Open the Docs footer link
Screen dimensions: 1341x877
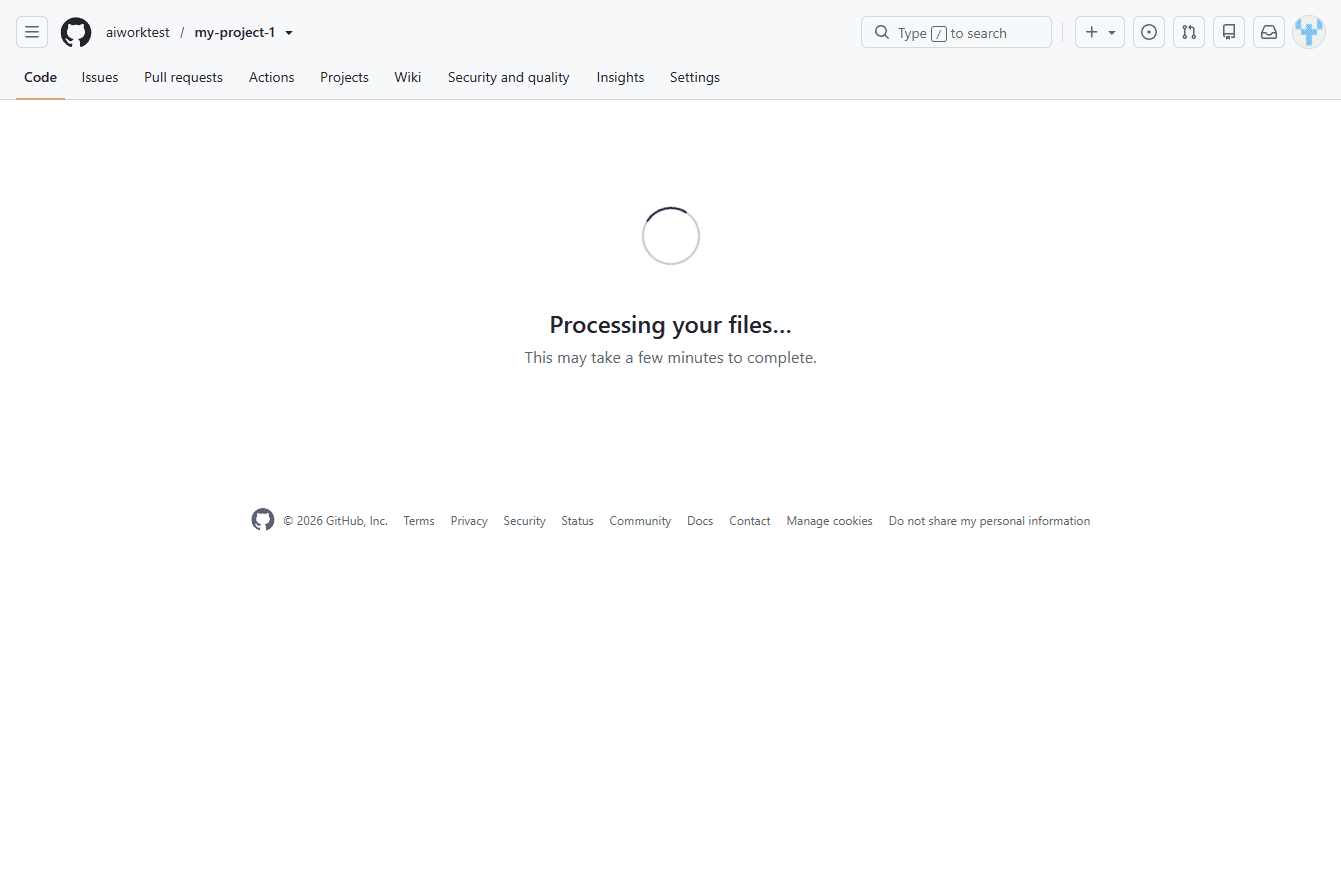[x=700, y=521]
